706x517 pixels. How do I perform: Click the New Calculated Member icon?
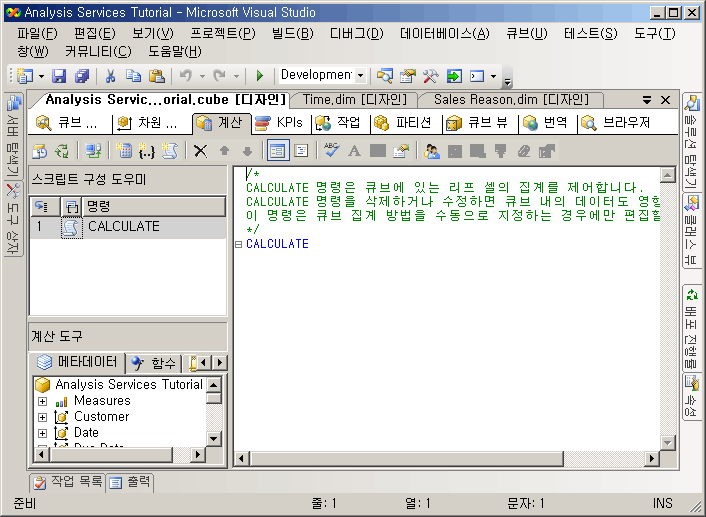(x=123, y=151)
